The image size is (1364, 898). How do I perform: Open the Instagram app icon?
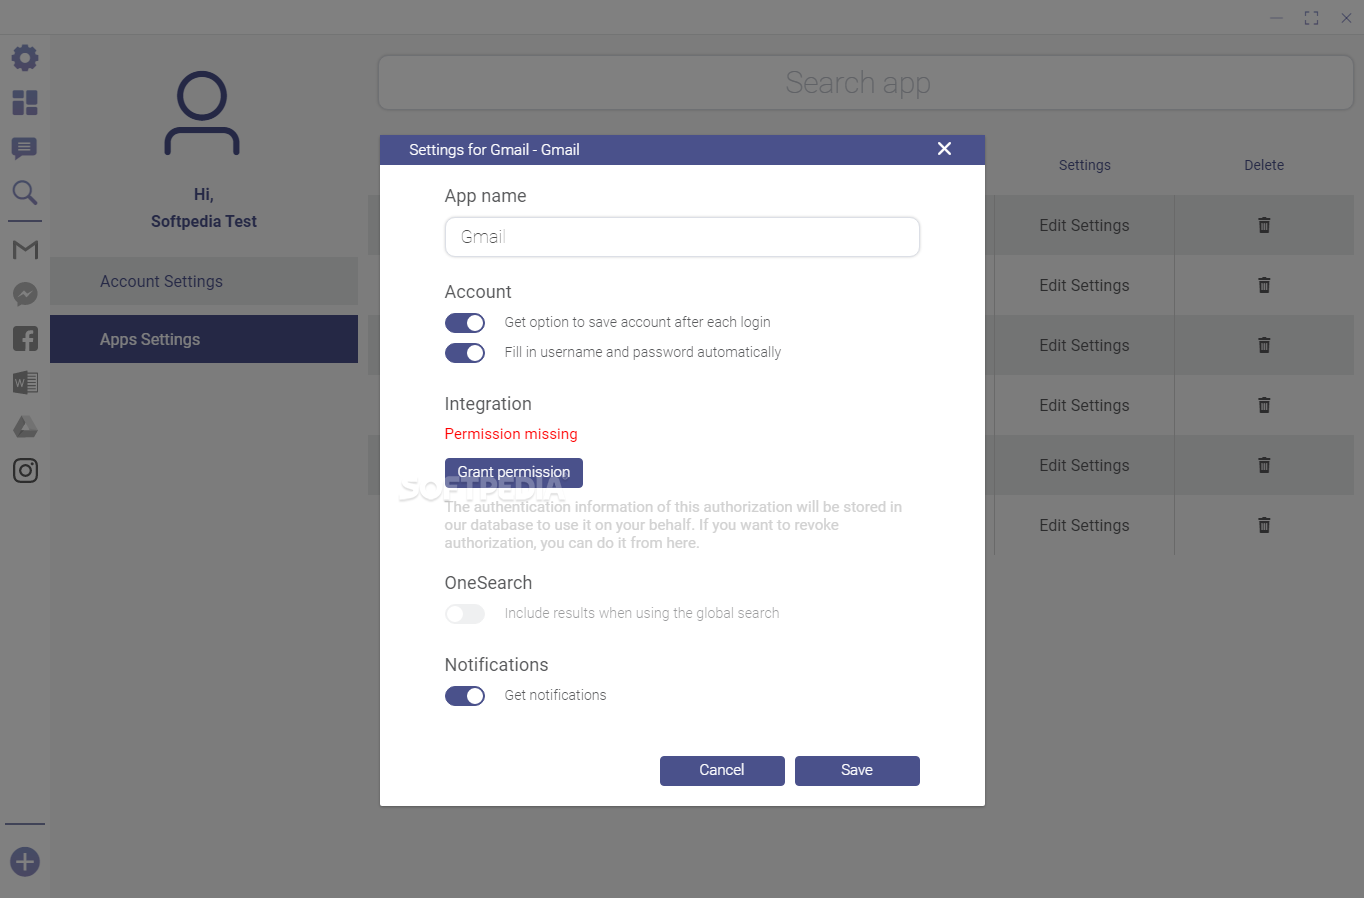pyautogui.click(x=25, y=470)
